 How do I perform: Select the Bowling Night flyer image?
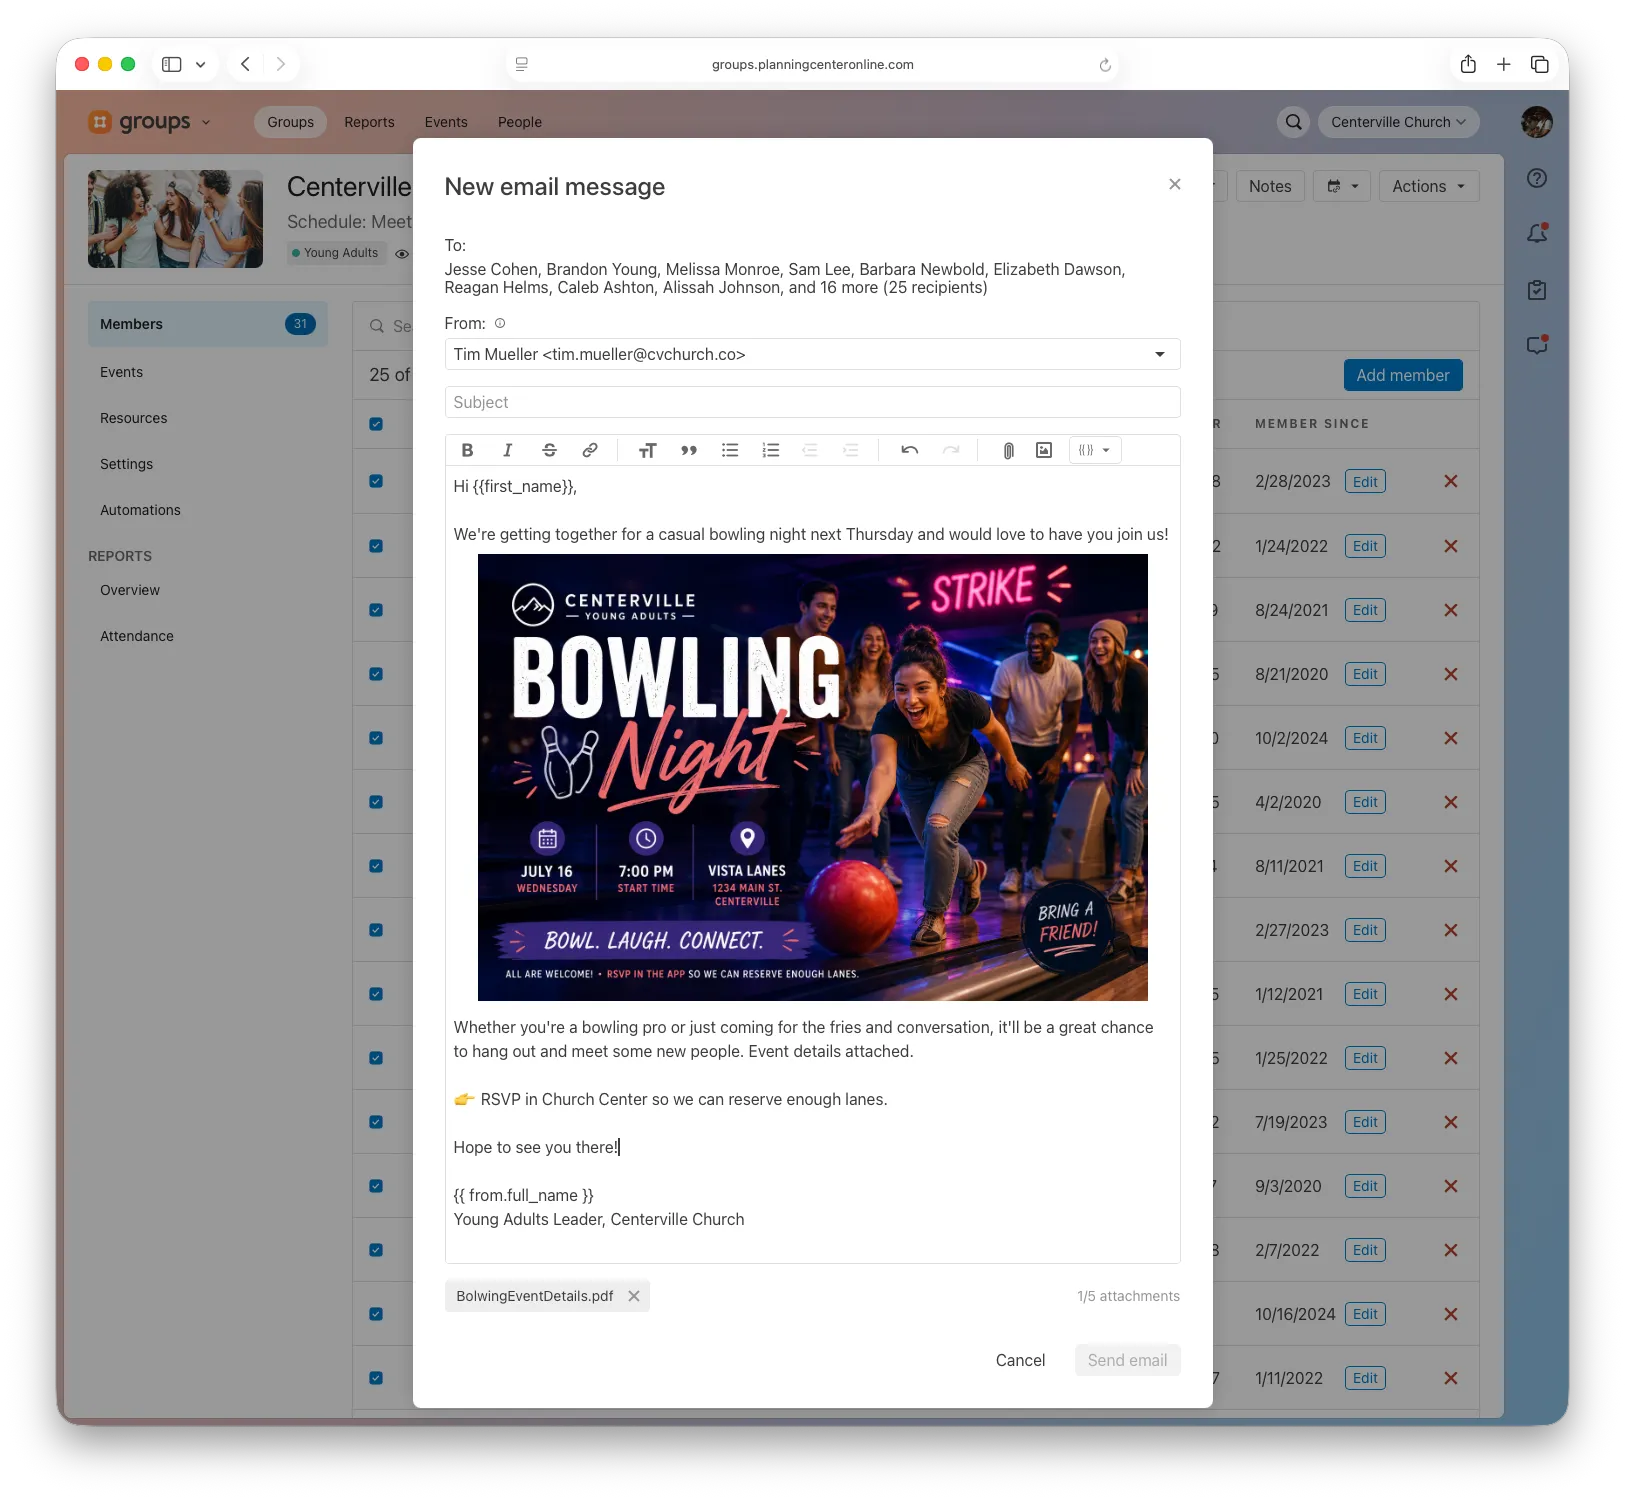[x=812, y=777]
